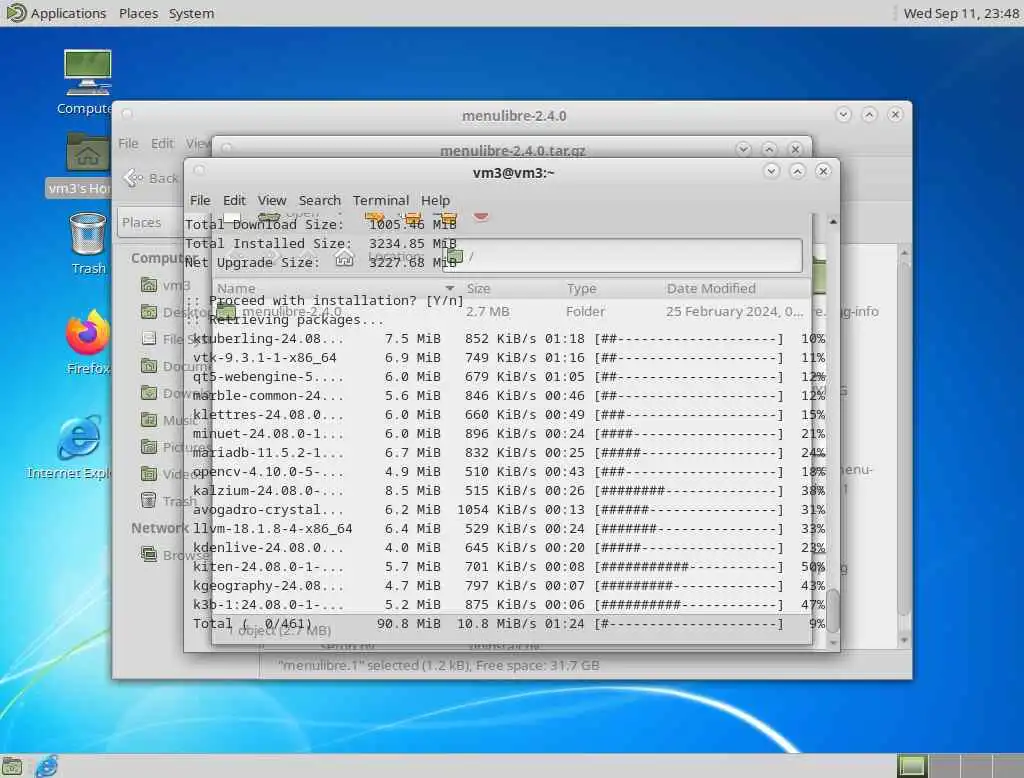Screen dimensions: 1024x778
Task: Click the Total (0/461) progress line
Action: [509, 623]
